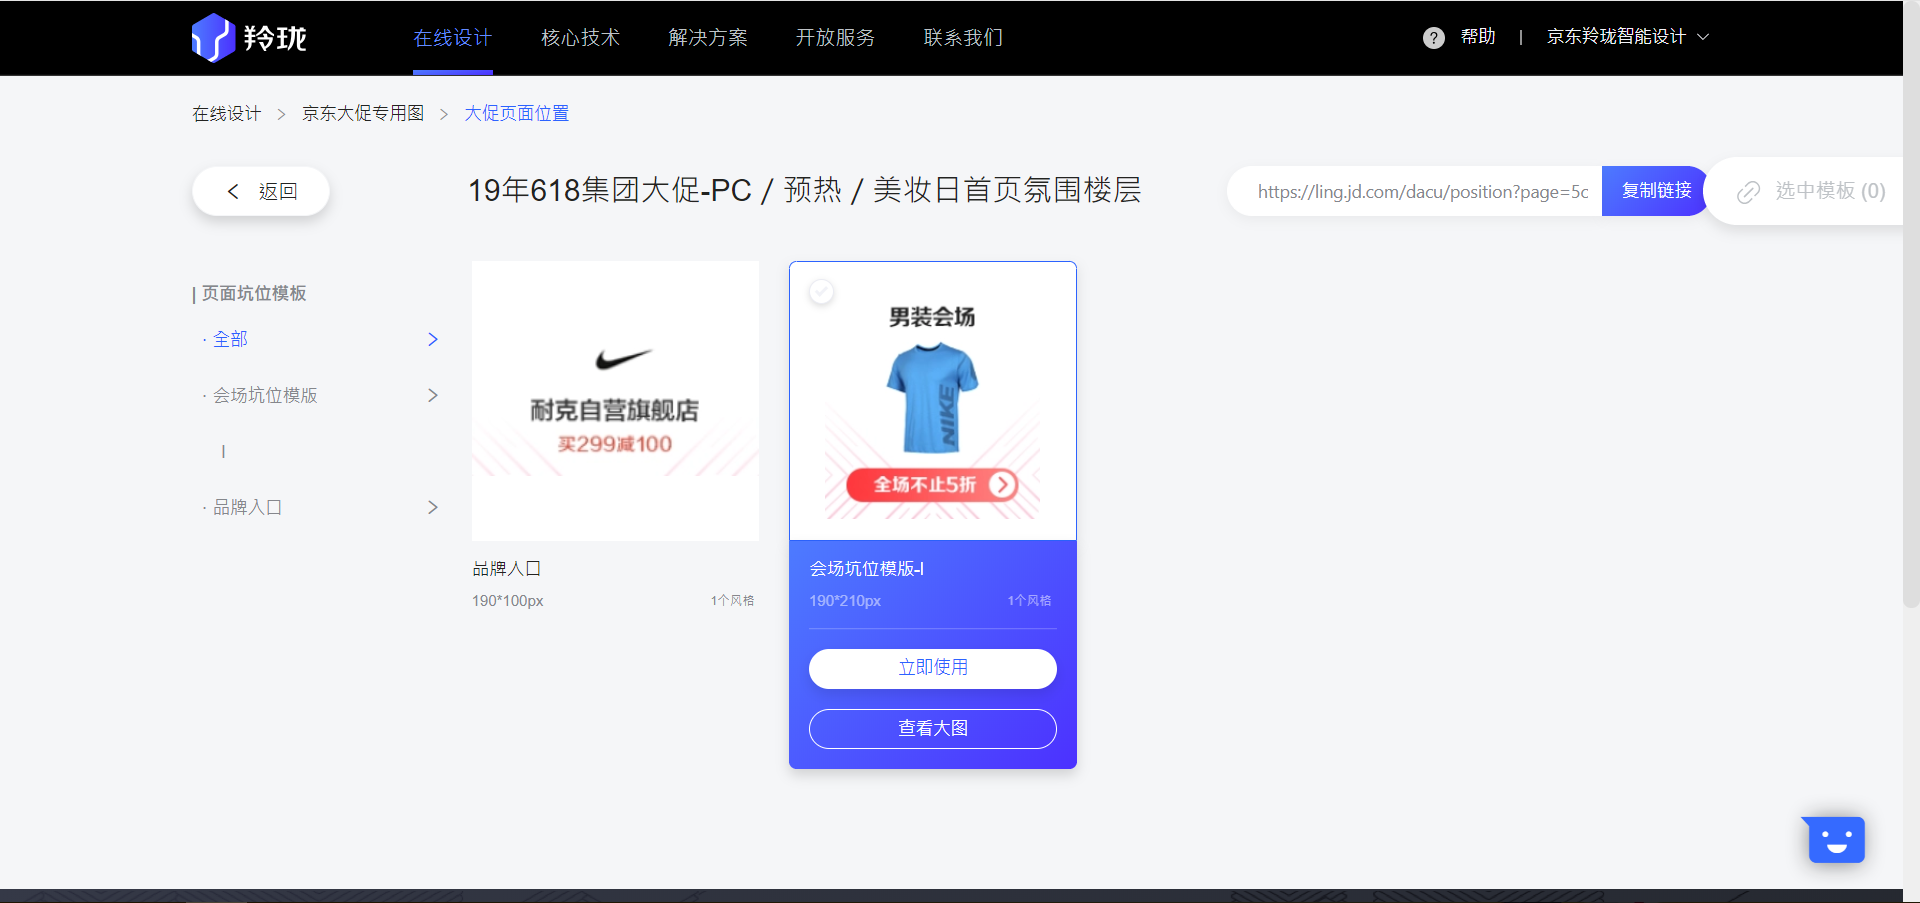
Task: Click the 品牌入口 template title
Action: pos(506,568)
